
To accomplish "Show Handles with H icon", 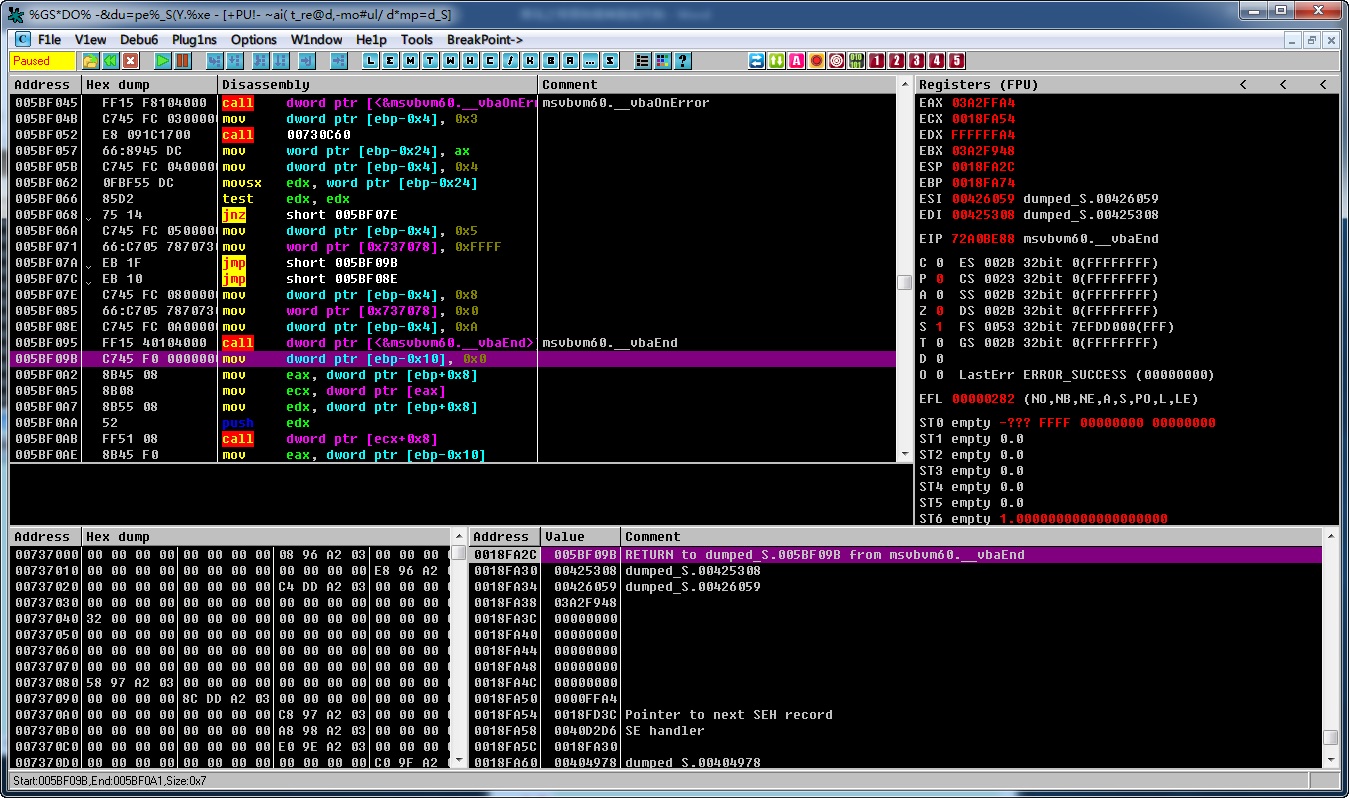I will click(x=470, y=61).
